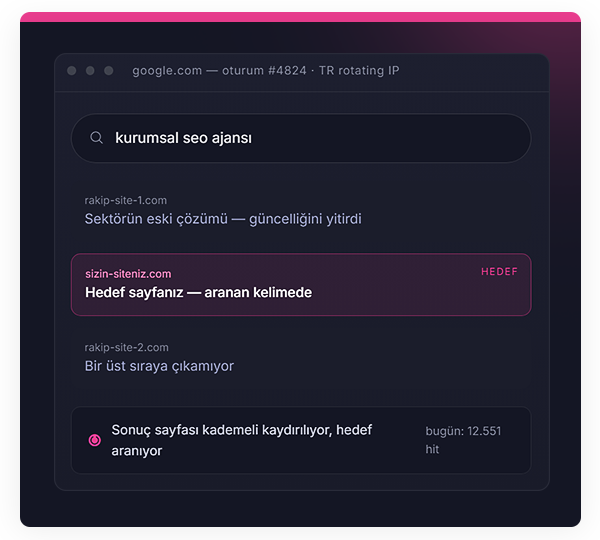This screenshot has width=600, height=540.
Task: Click the highlighted target result card background
Action: pos(301,284)
